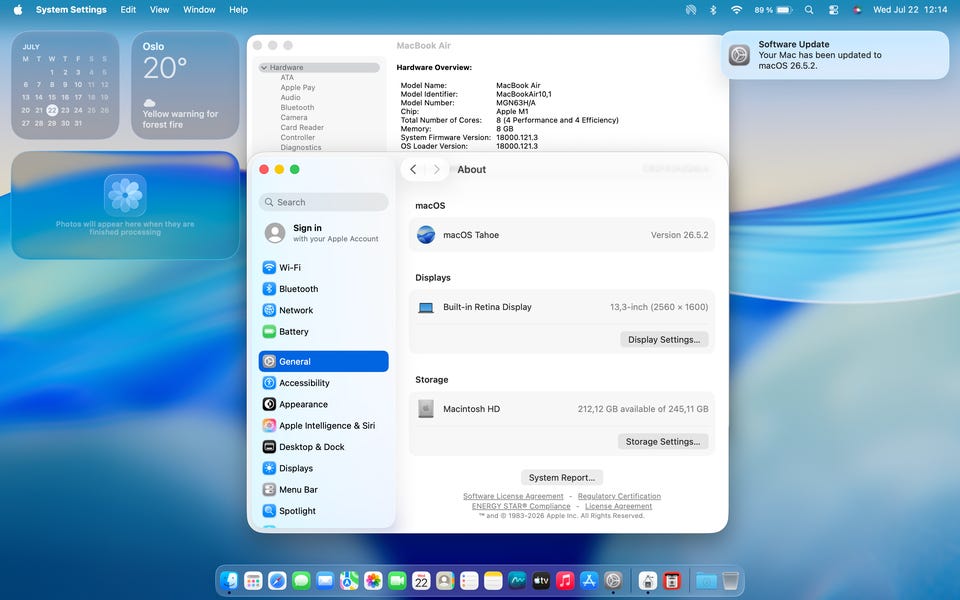Open the Wi-Fi status menu bar icon
The image size is (960, 600).
[737, 10]
